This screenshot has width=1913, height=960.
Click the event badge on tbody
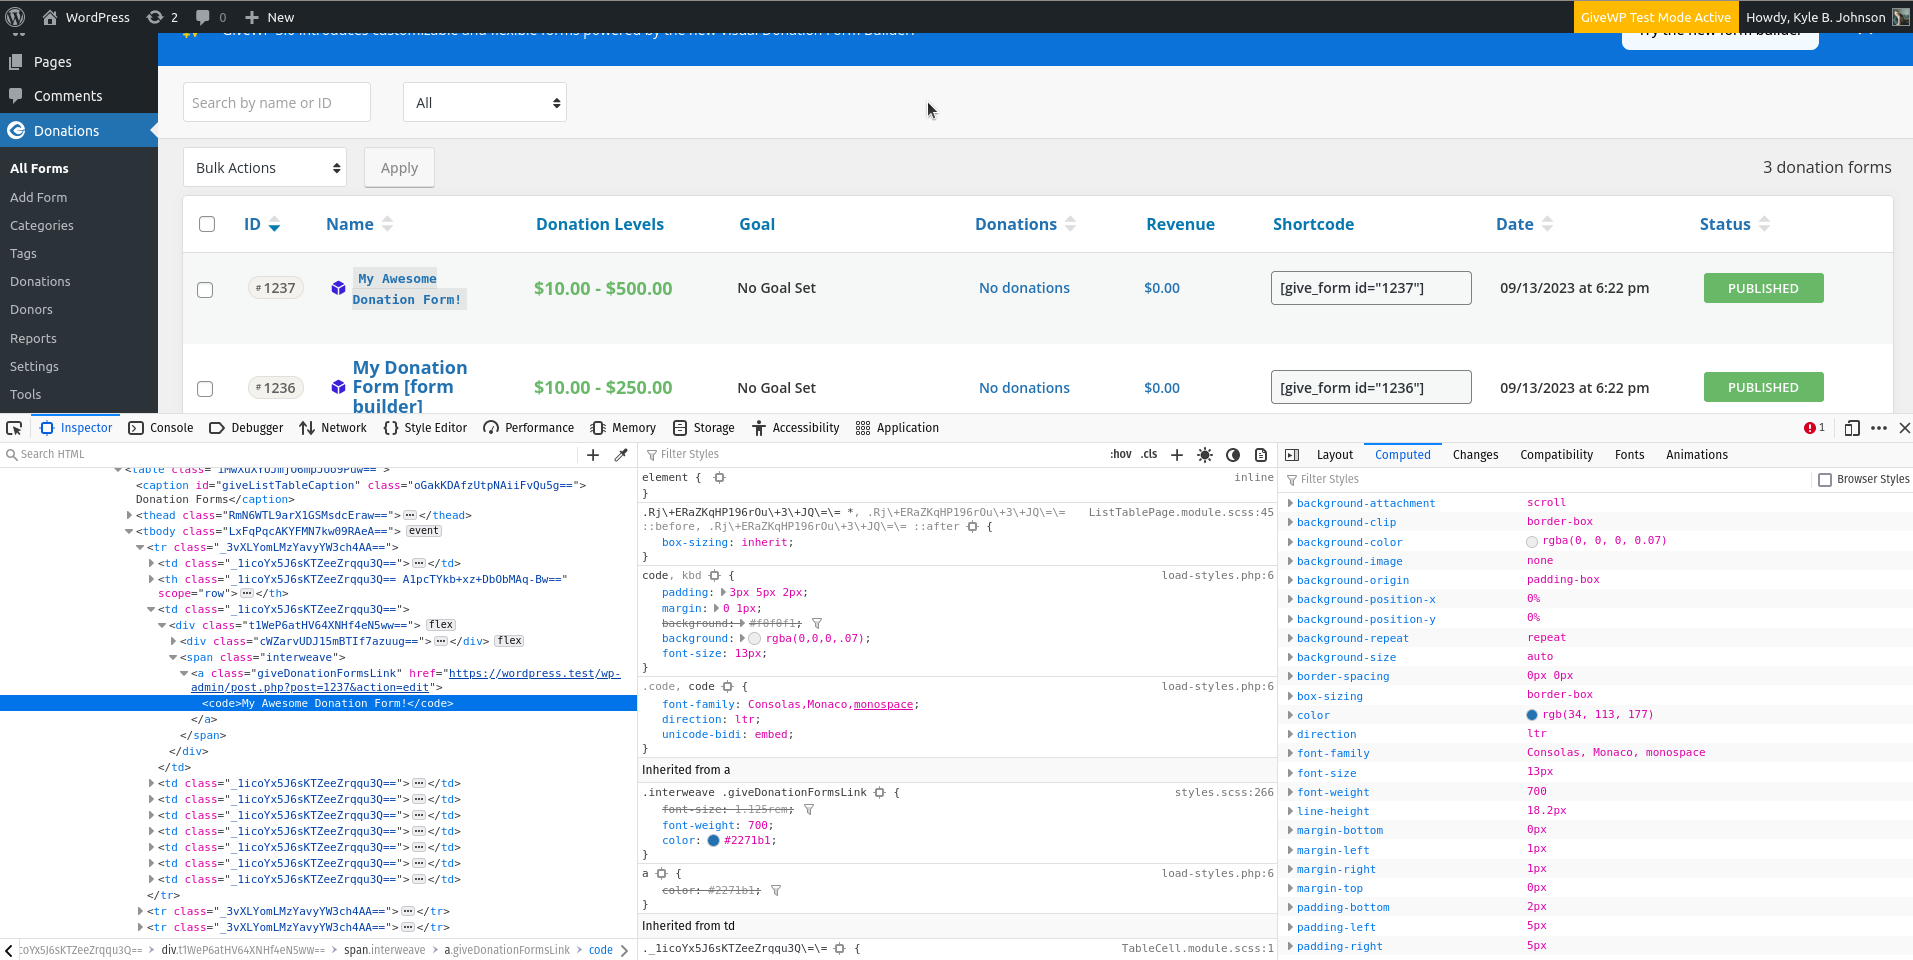[x=424, y=531]
